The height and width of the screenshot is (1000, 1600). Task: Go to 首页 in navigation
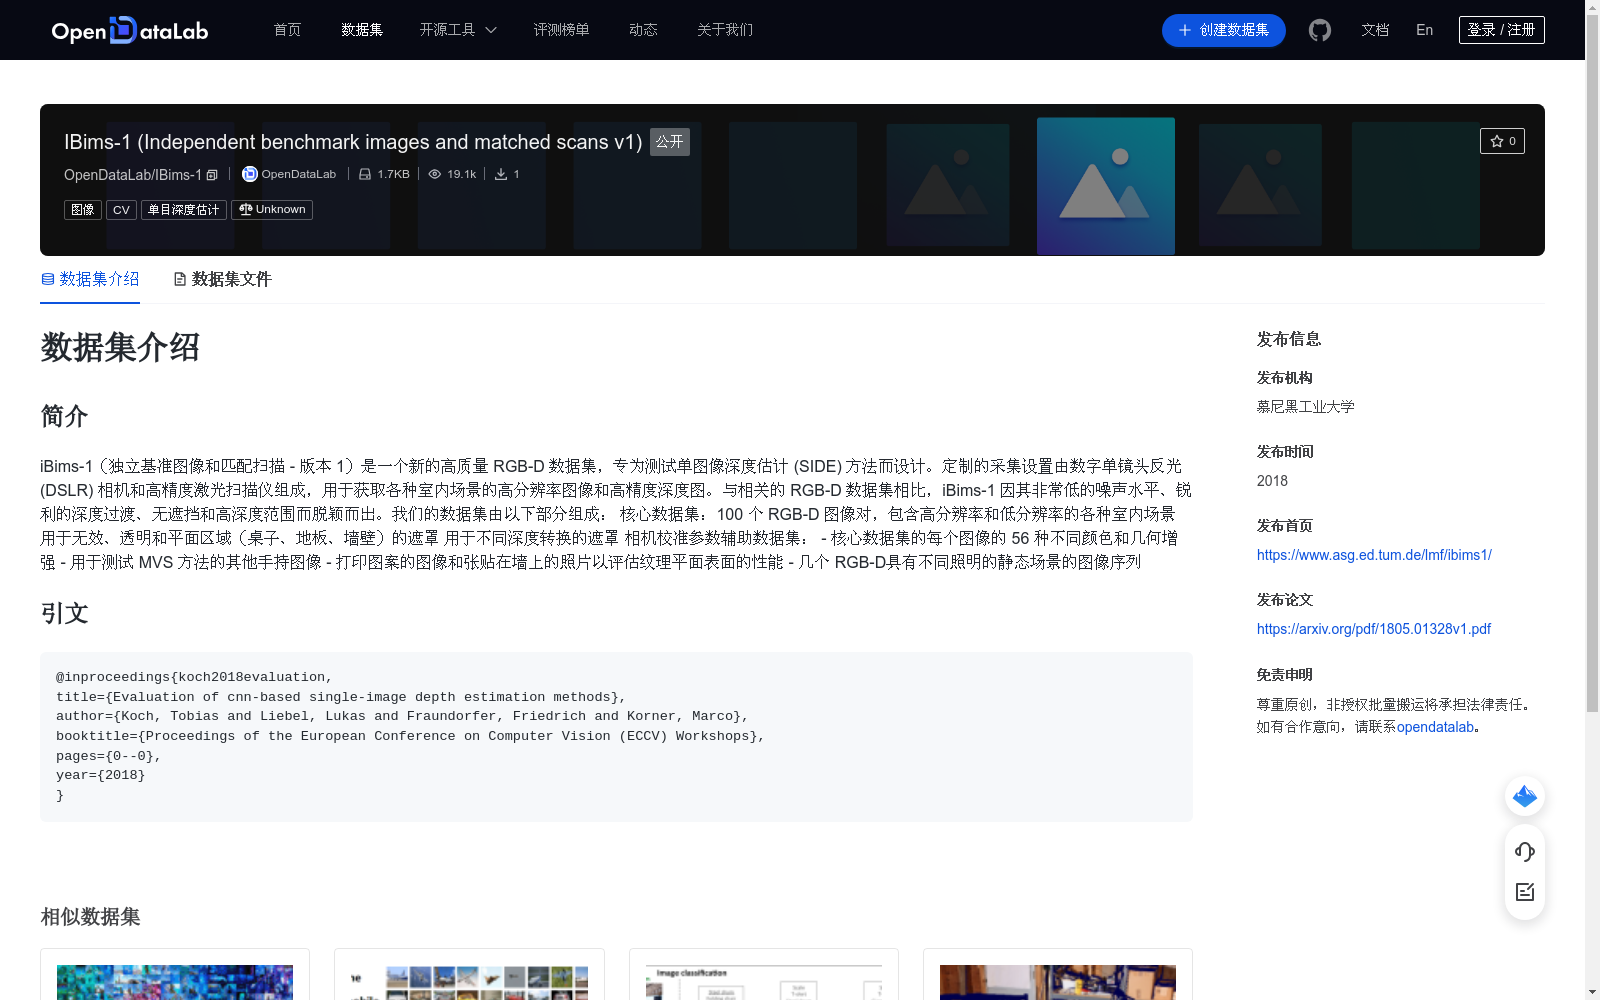(x=287, y=30)
